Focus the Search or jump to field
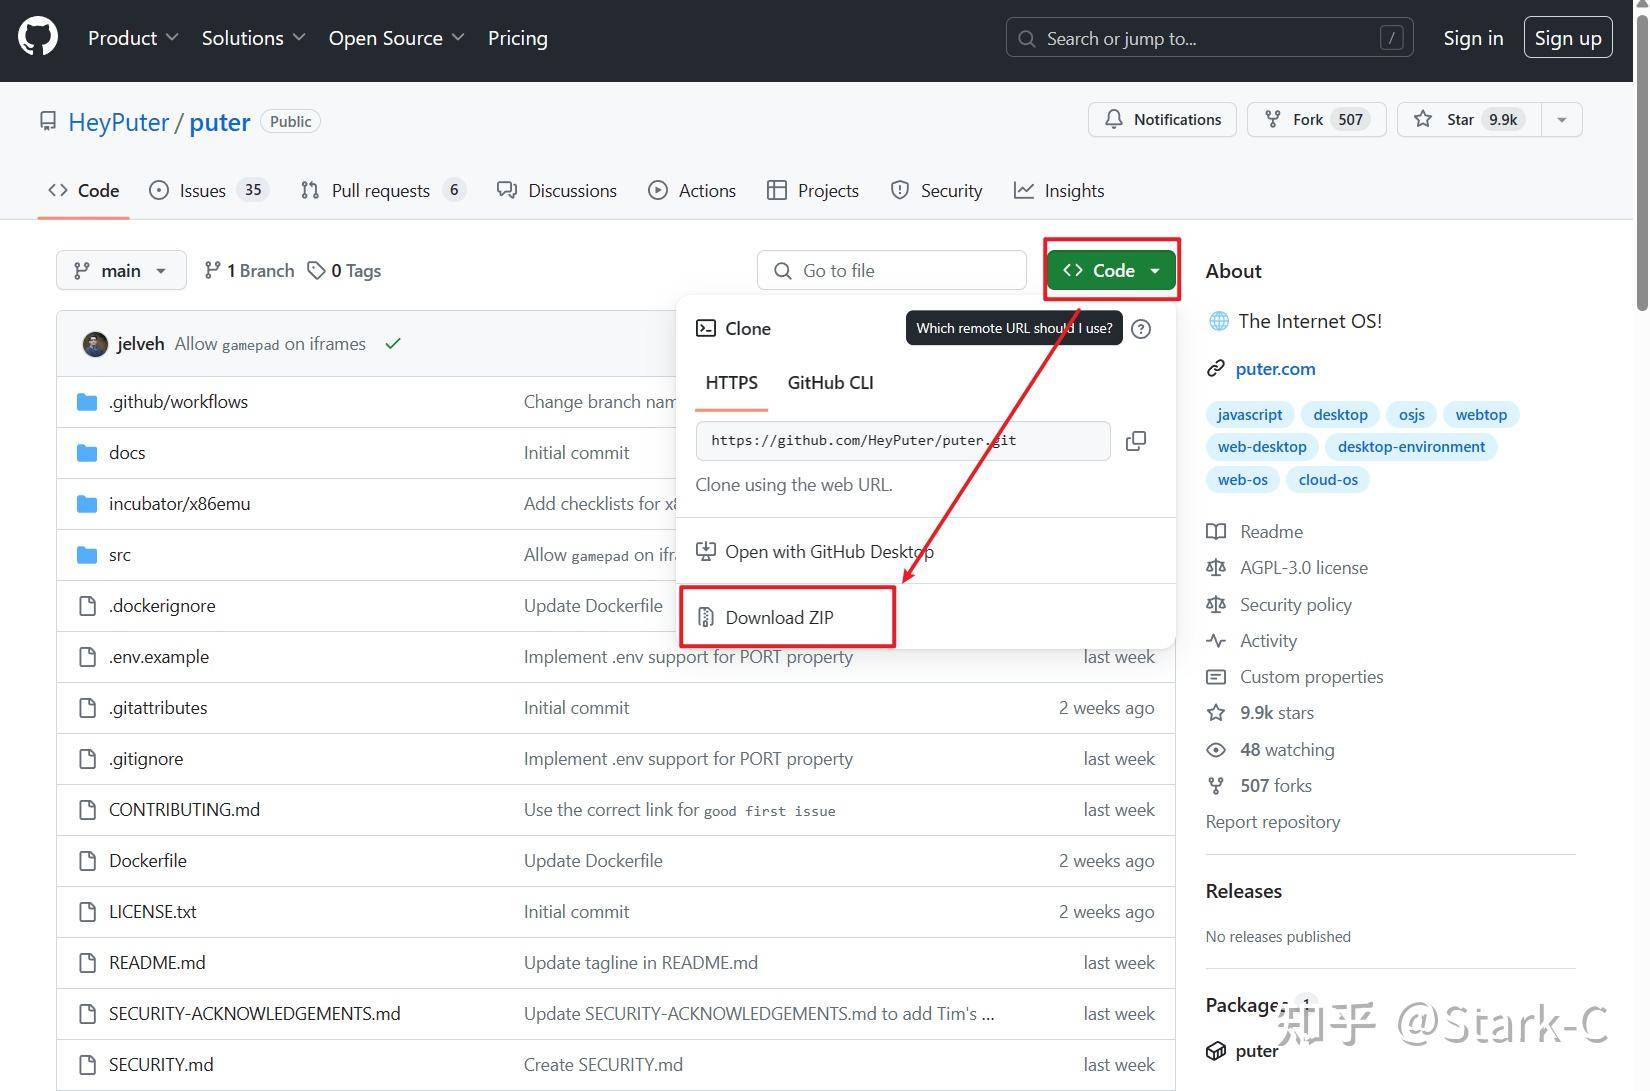 (1210, 38)
